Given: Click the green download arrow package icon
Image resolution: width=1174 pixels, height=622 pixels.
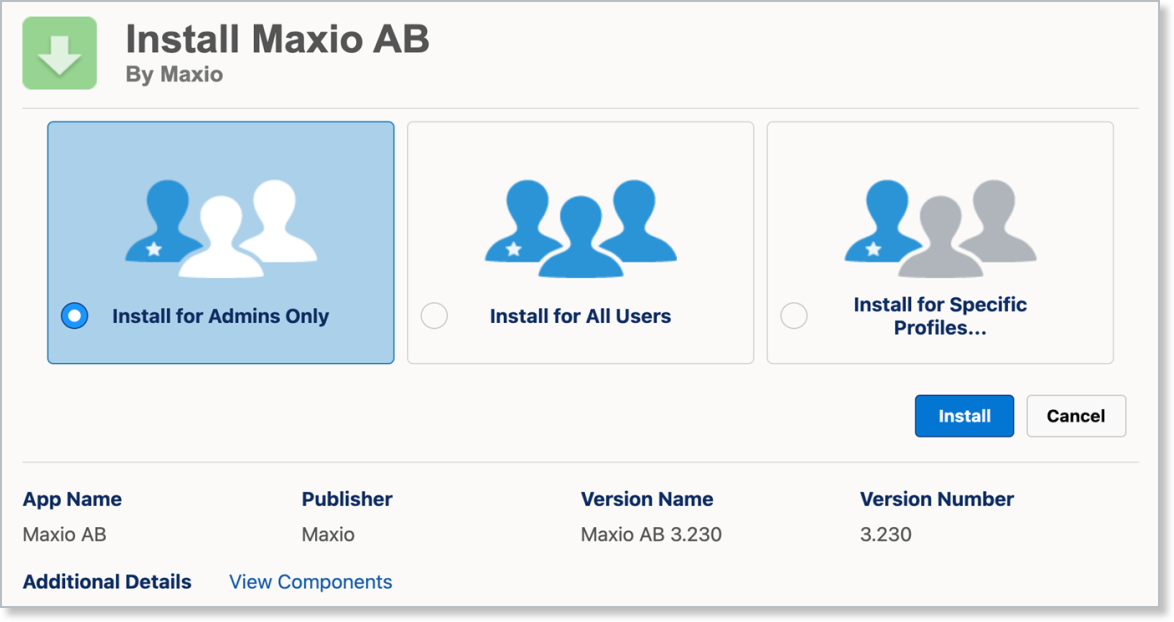Looking at the screenshot, I should (x=60, y=53).
